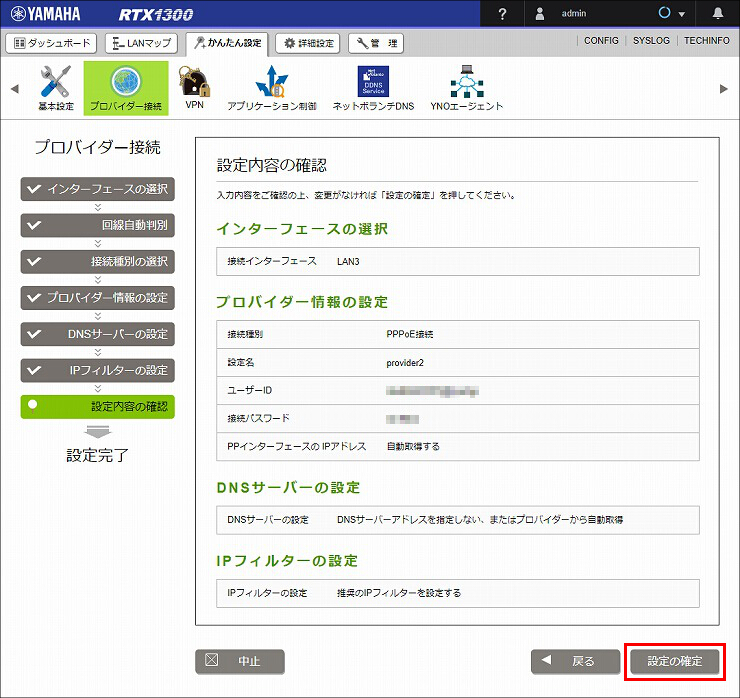
Task: Click the YAMAHA logo
Action: pyautogui.click(x=46, y=14)
